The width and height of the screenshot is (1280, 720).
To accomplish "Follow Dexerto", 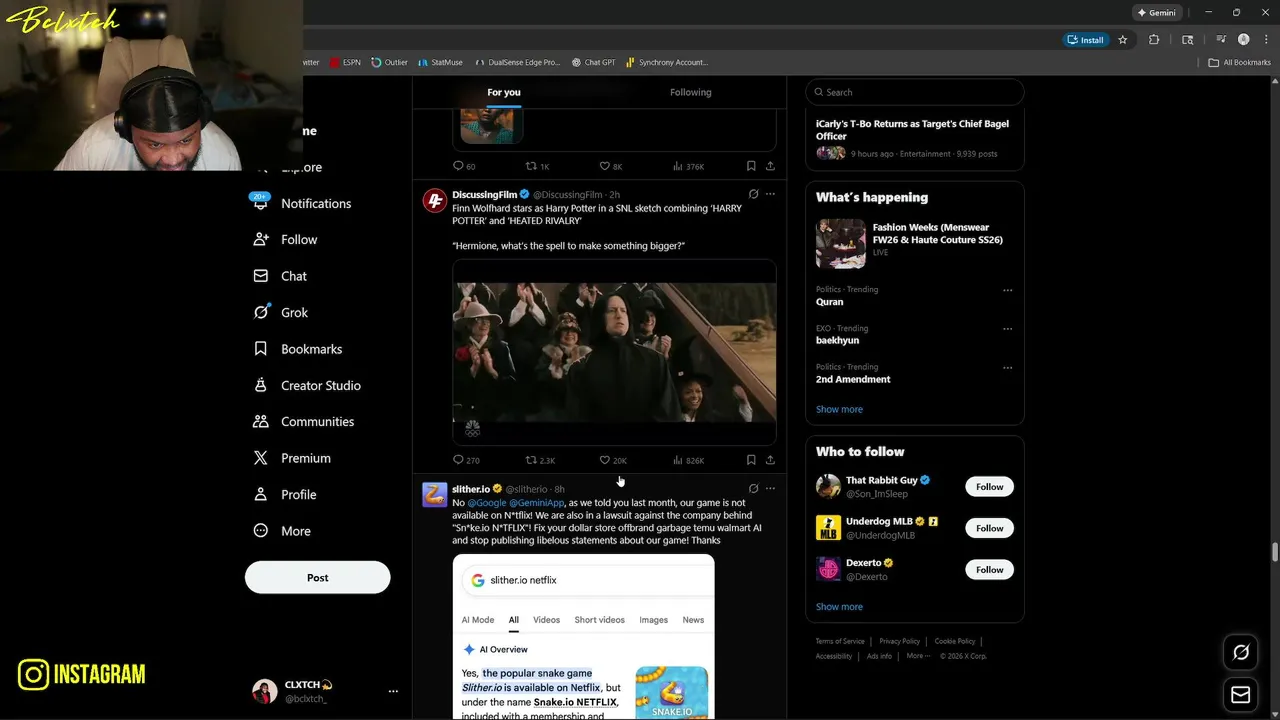I will 989,569.
